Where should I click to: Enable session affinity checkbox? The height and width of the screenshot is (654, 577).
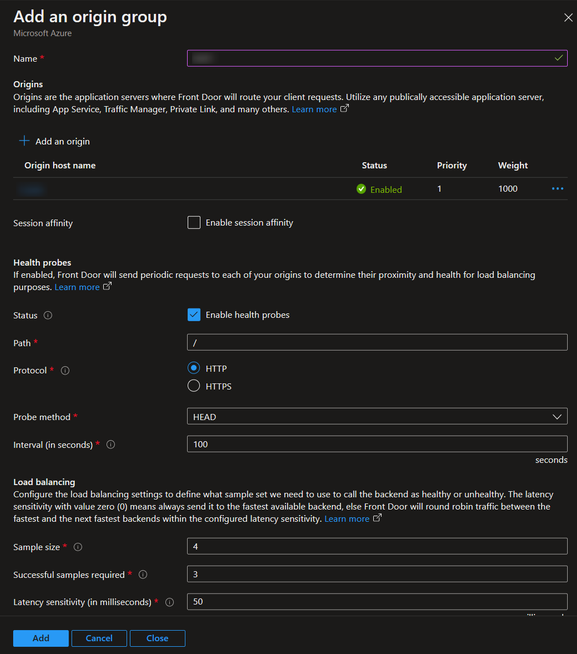pyautogui.click(x=194, y=223)
